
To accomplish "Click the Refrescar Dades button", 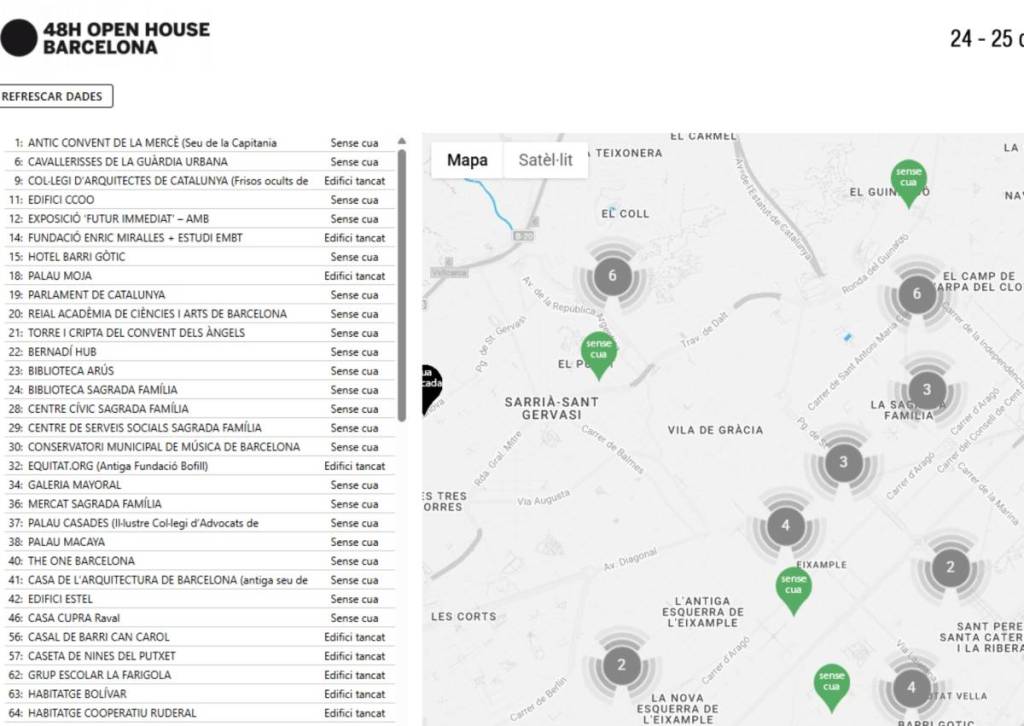I will point(56,96).
